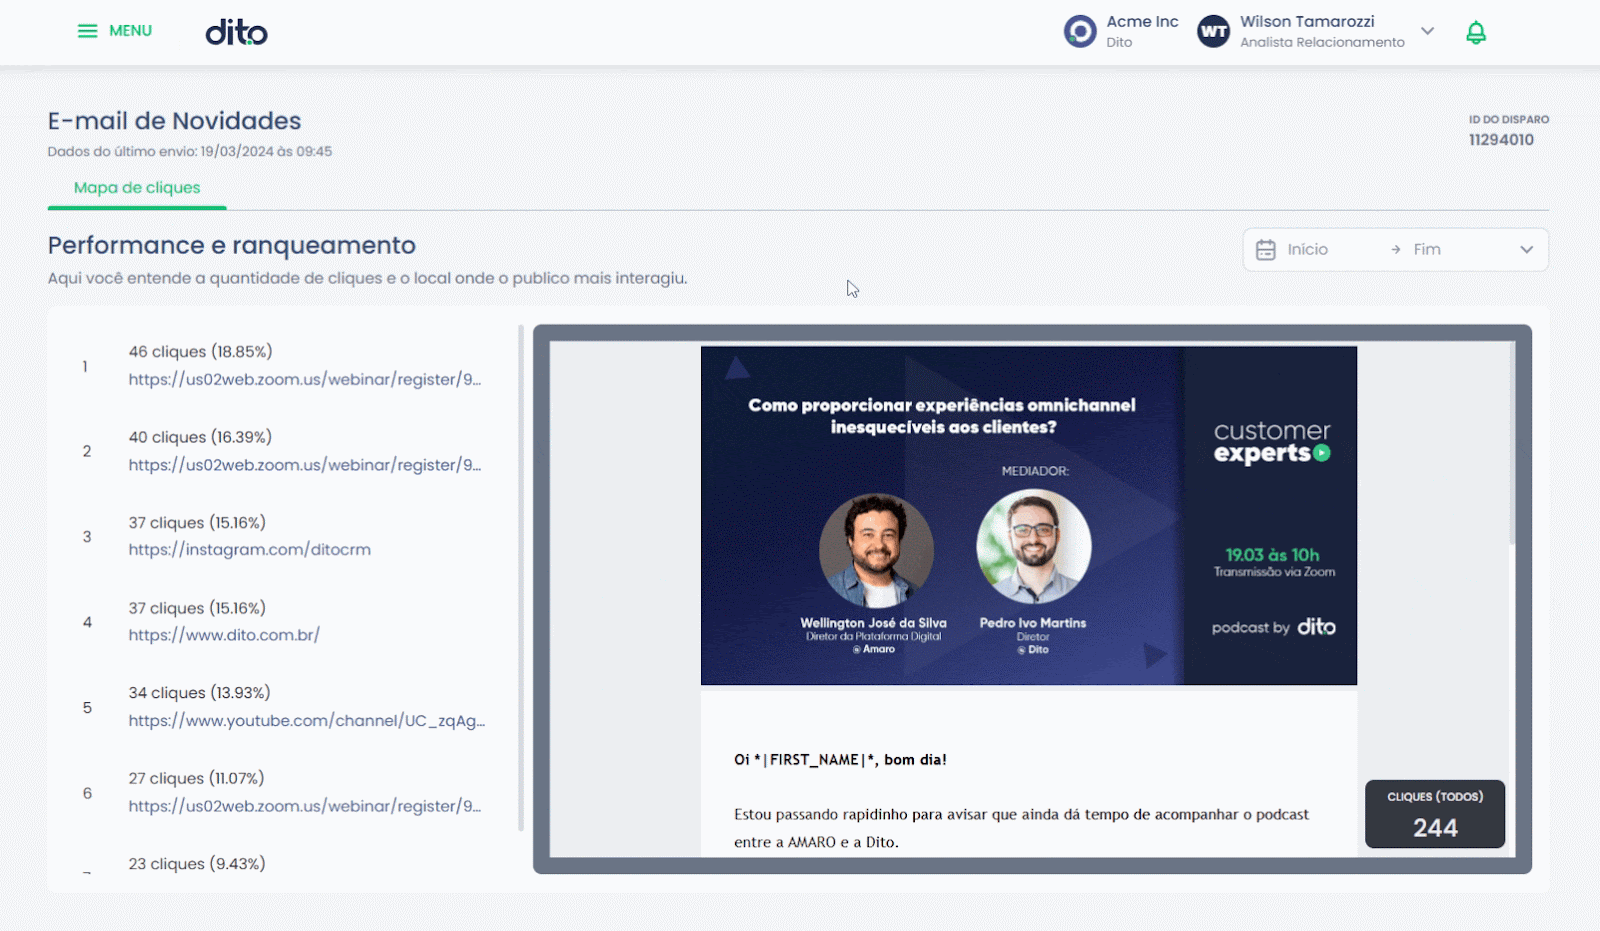
Task: Click the Fim date field
Action: 1427,250
